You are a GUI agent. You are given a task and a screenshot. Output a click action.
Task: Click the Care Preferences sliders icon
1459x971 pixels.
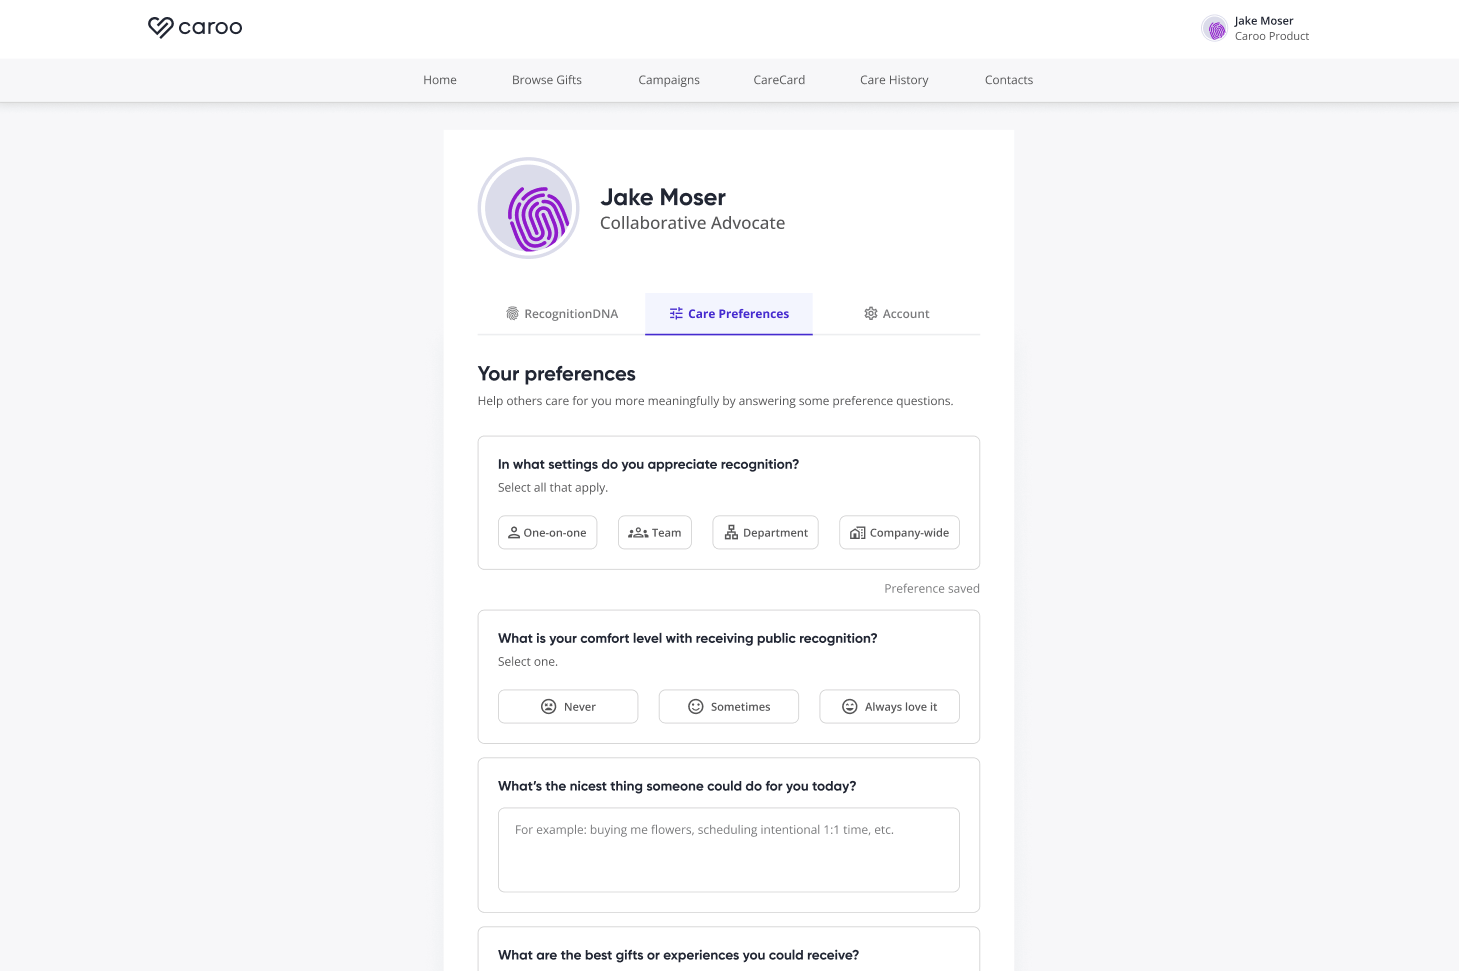click(676, 314)
